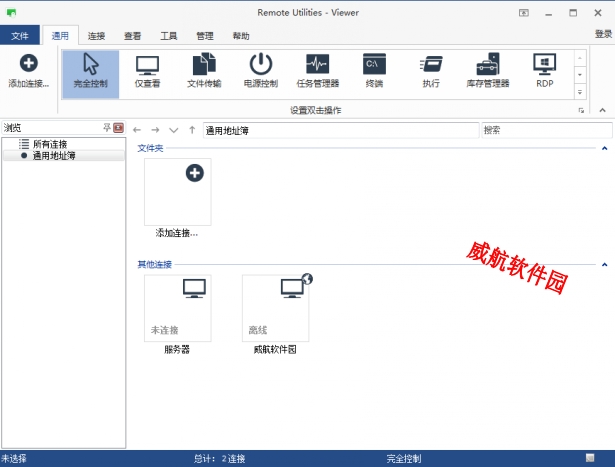Select the 威航软件园 offline connection thumbnail
615x467 pixels.
(x=276, y=308)
